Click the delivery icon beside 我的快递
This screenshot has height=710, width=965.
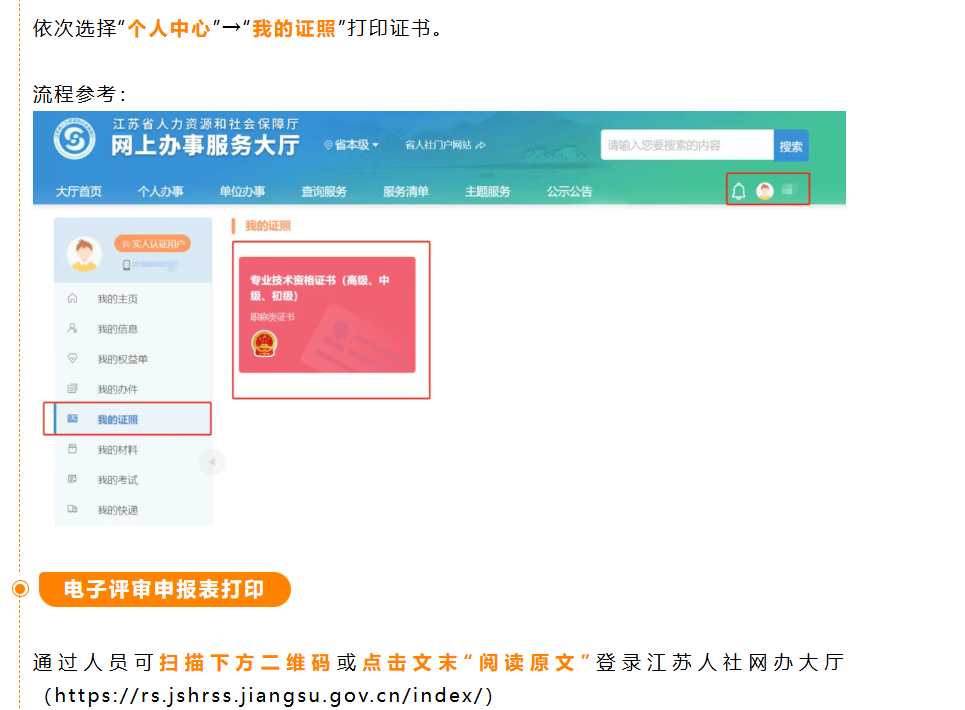click(72, 510)
